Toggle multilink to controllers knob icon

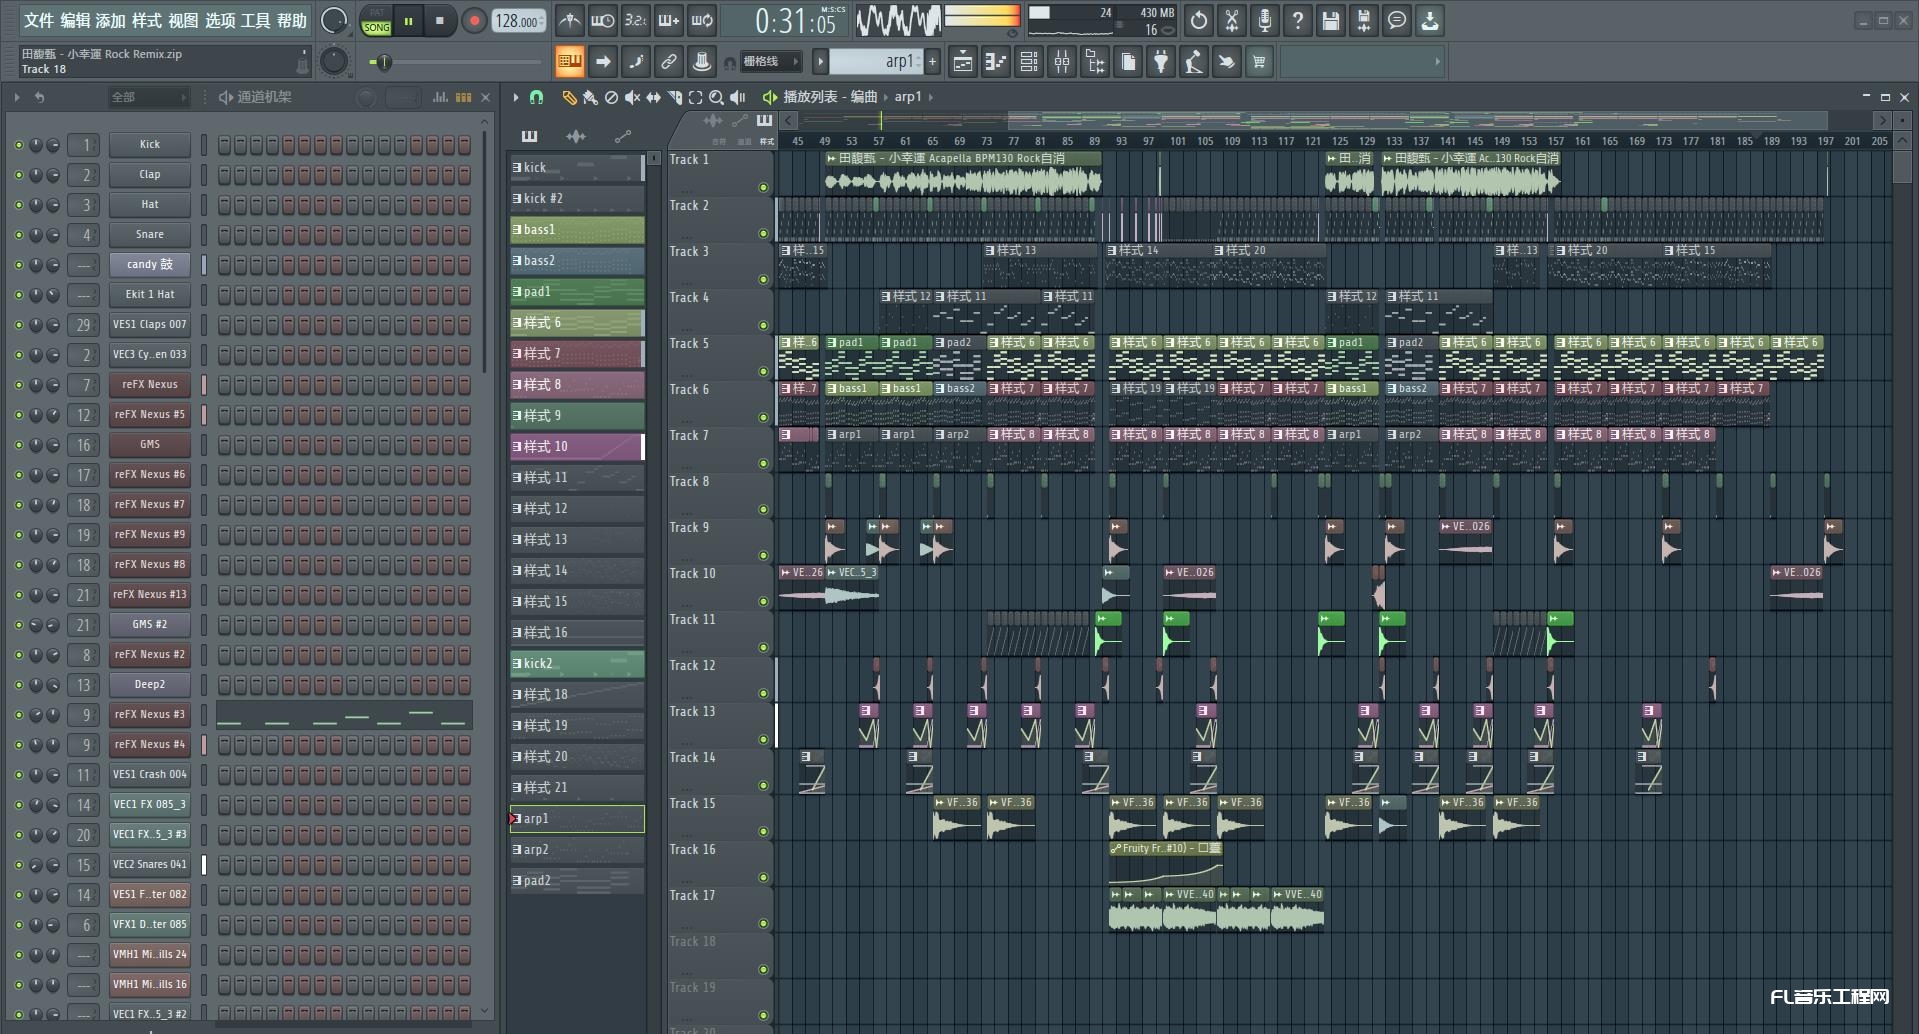coord(702,62)
